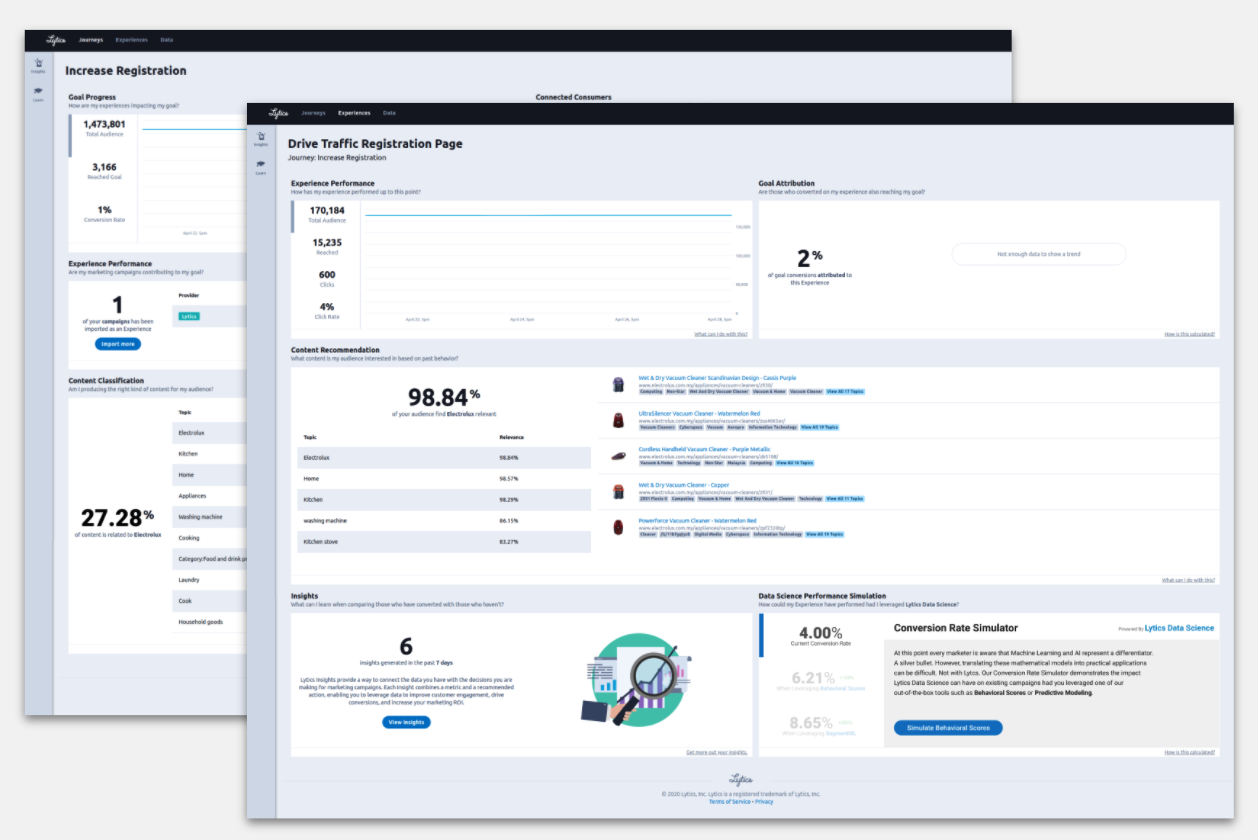Open Cordless Handheld Vacuum Cleaner Purple Metallic link

point(705,450)
